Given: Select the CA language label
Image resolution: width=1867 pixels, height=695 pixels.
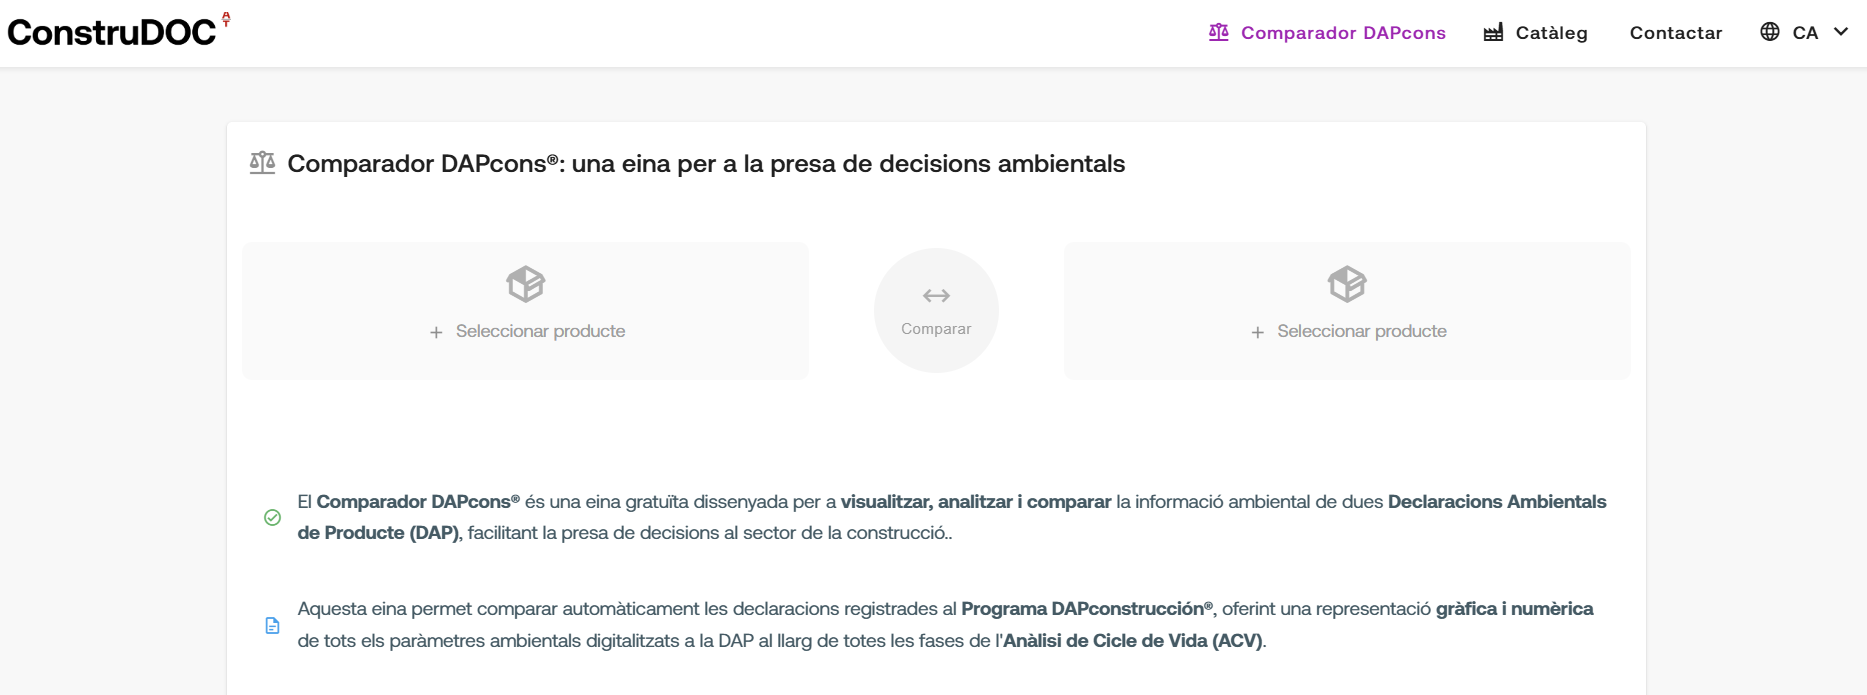Looking at the screenshot, I should coord(1805,33).
